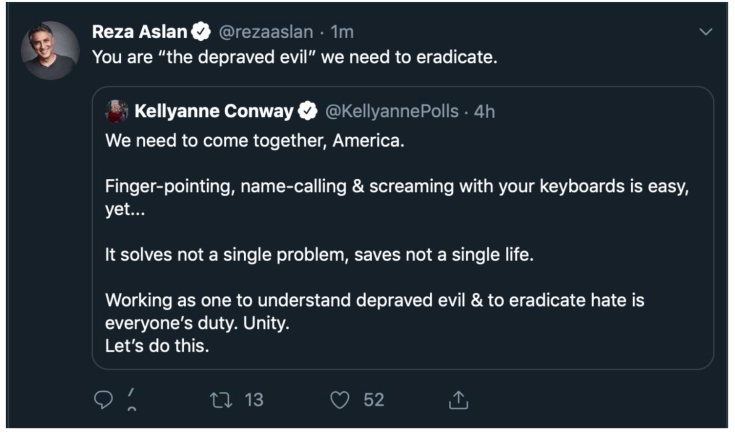Click Reza Aslan's verified badge

[200, 31]
